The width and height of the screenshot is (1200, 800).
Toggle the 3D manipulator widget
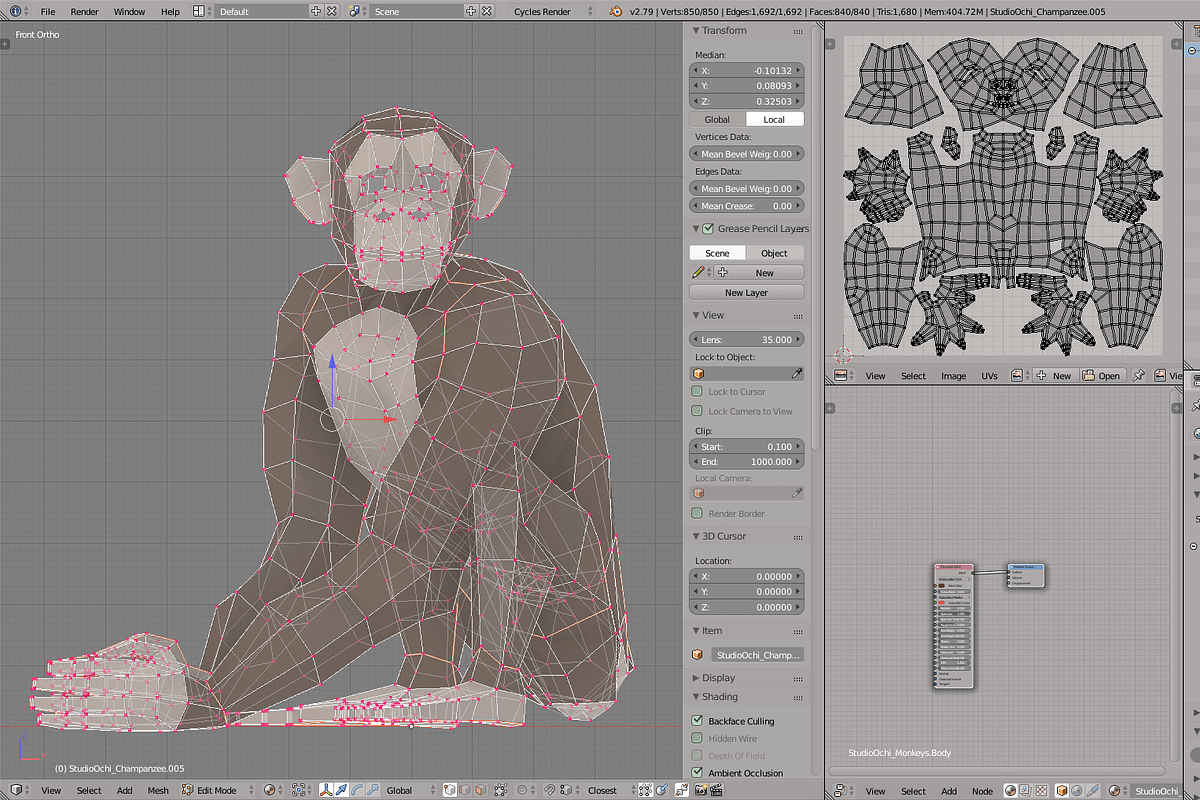[x=326, y=790]
